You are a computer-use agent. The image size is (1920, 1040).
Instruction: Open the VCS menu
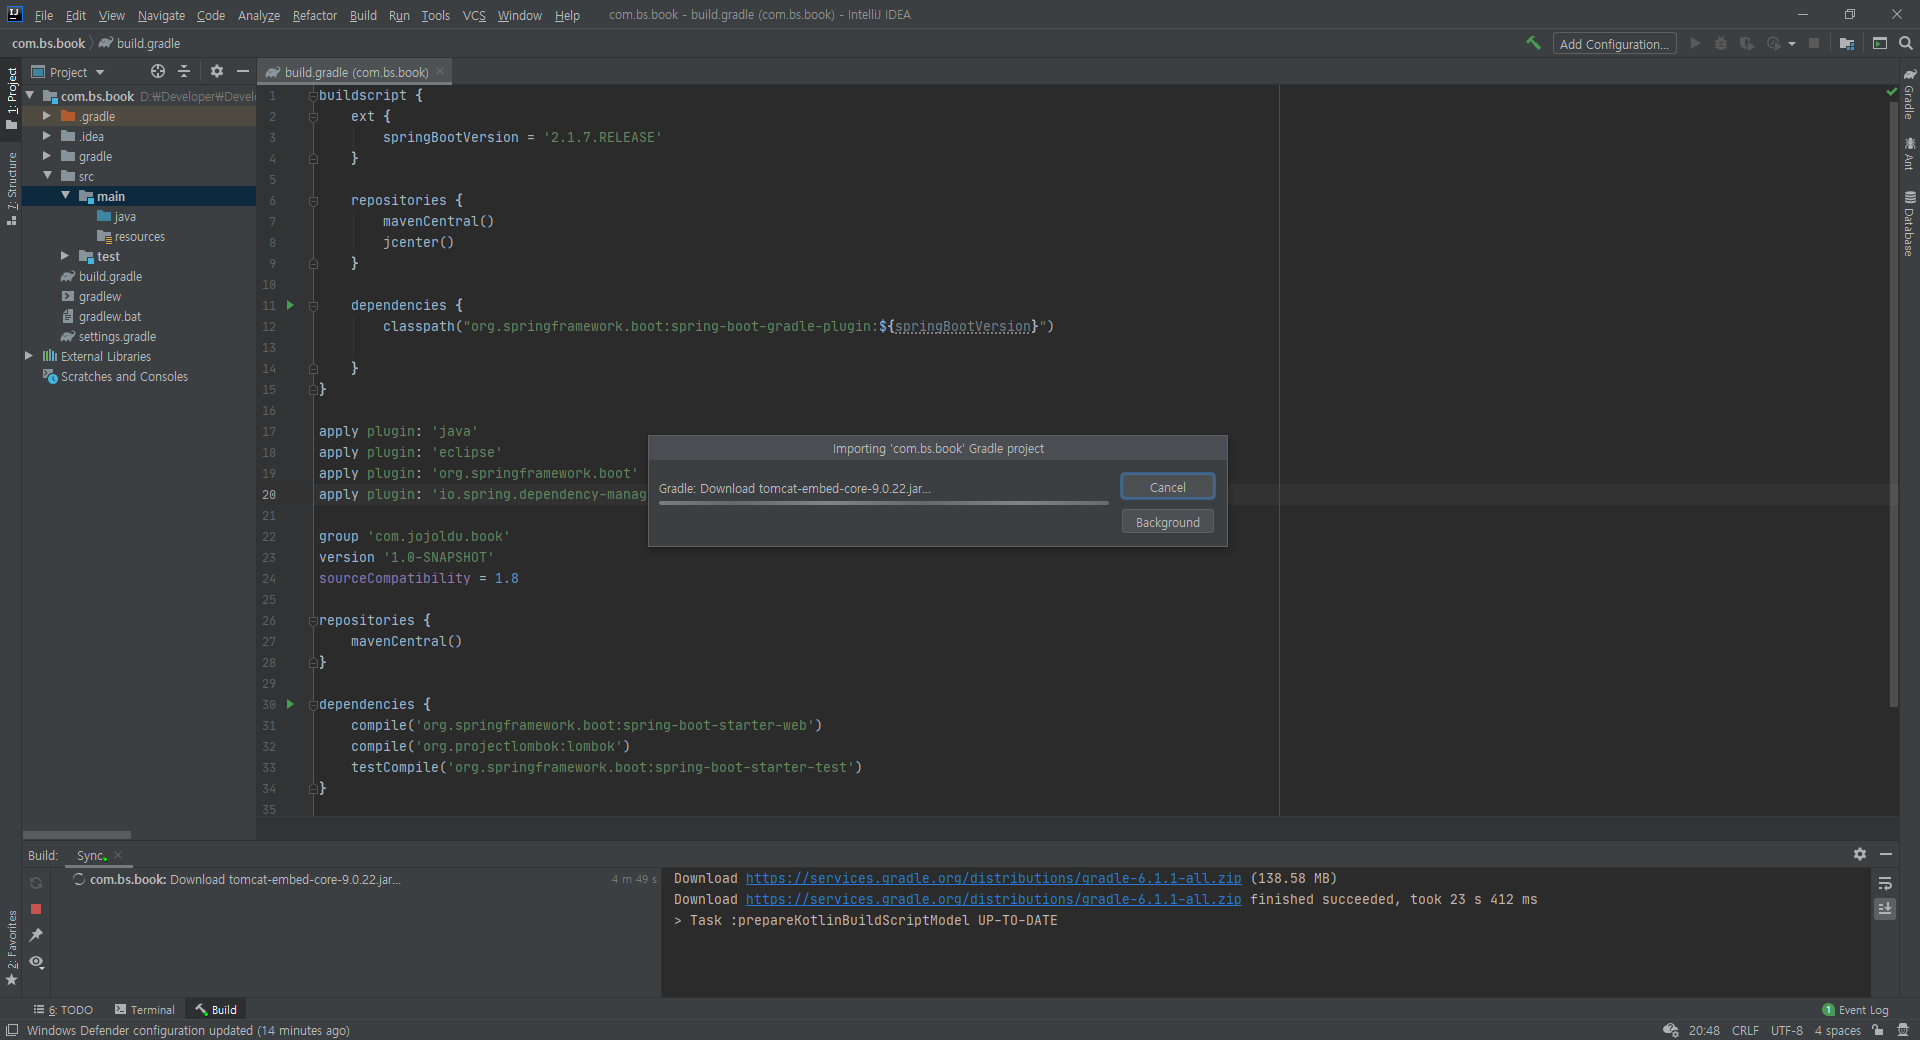(474, 15)
